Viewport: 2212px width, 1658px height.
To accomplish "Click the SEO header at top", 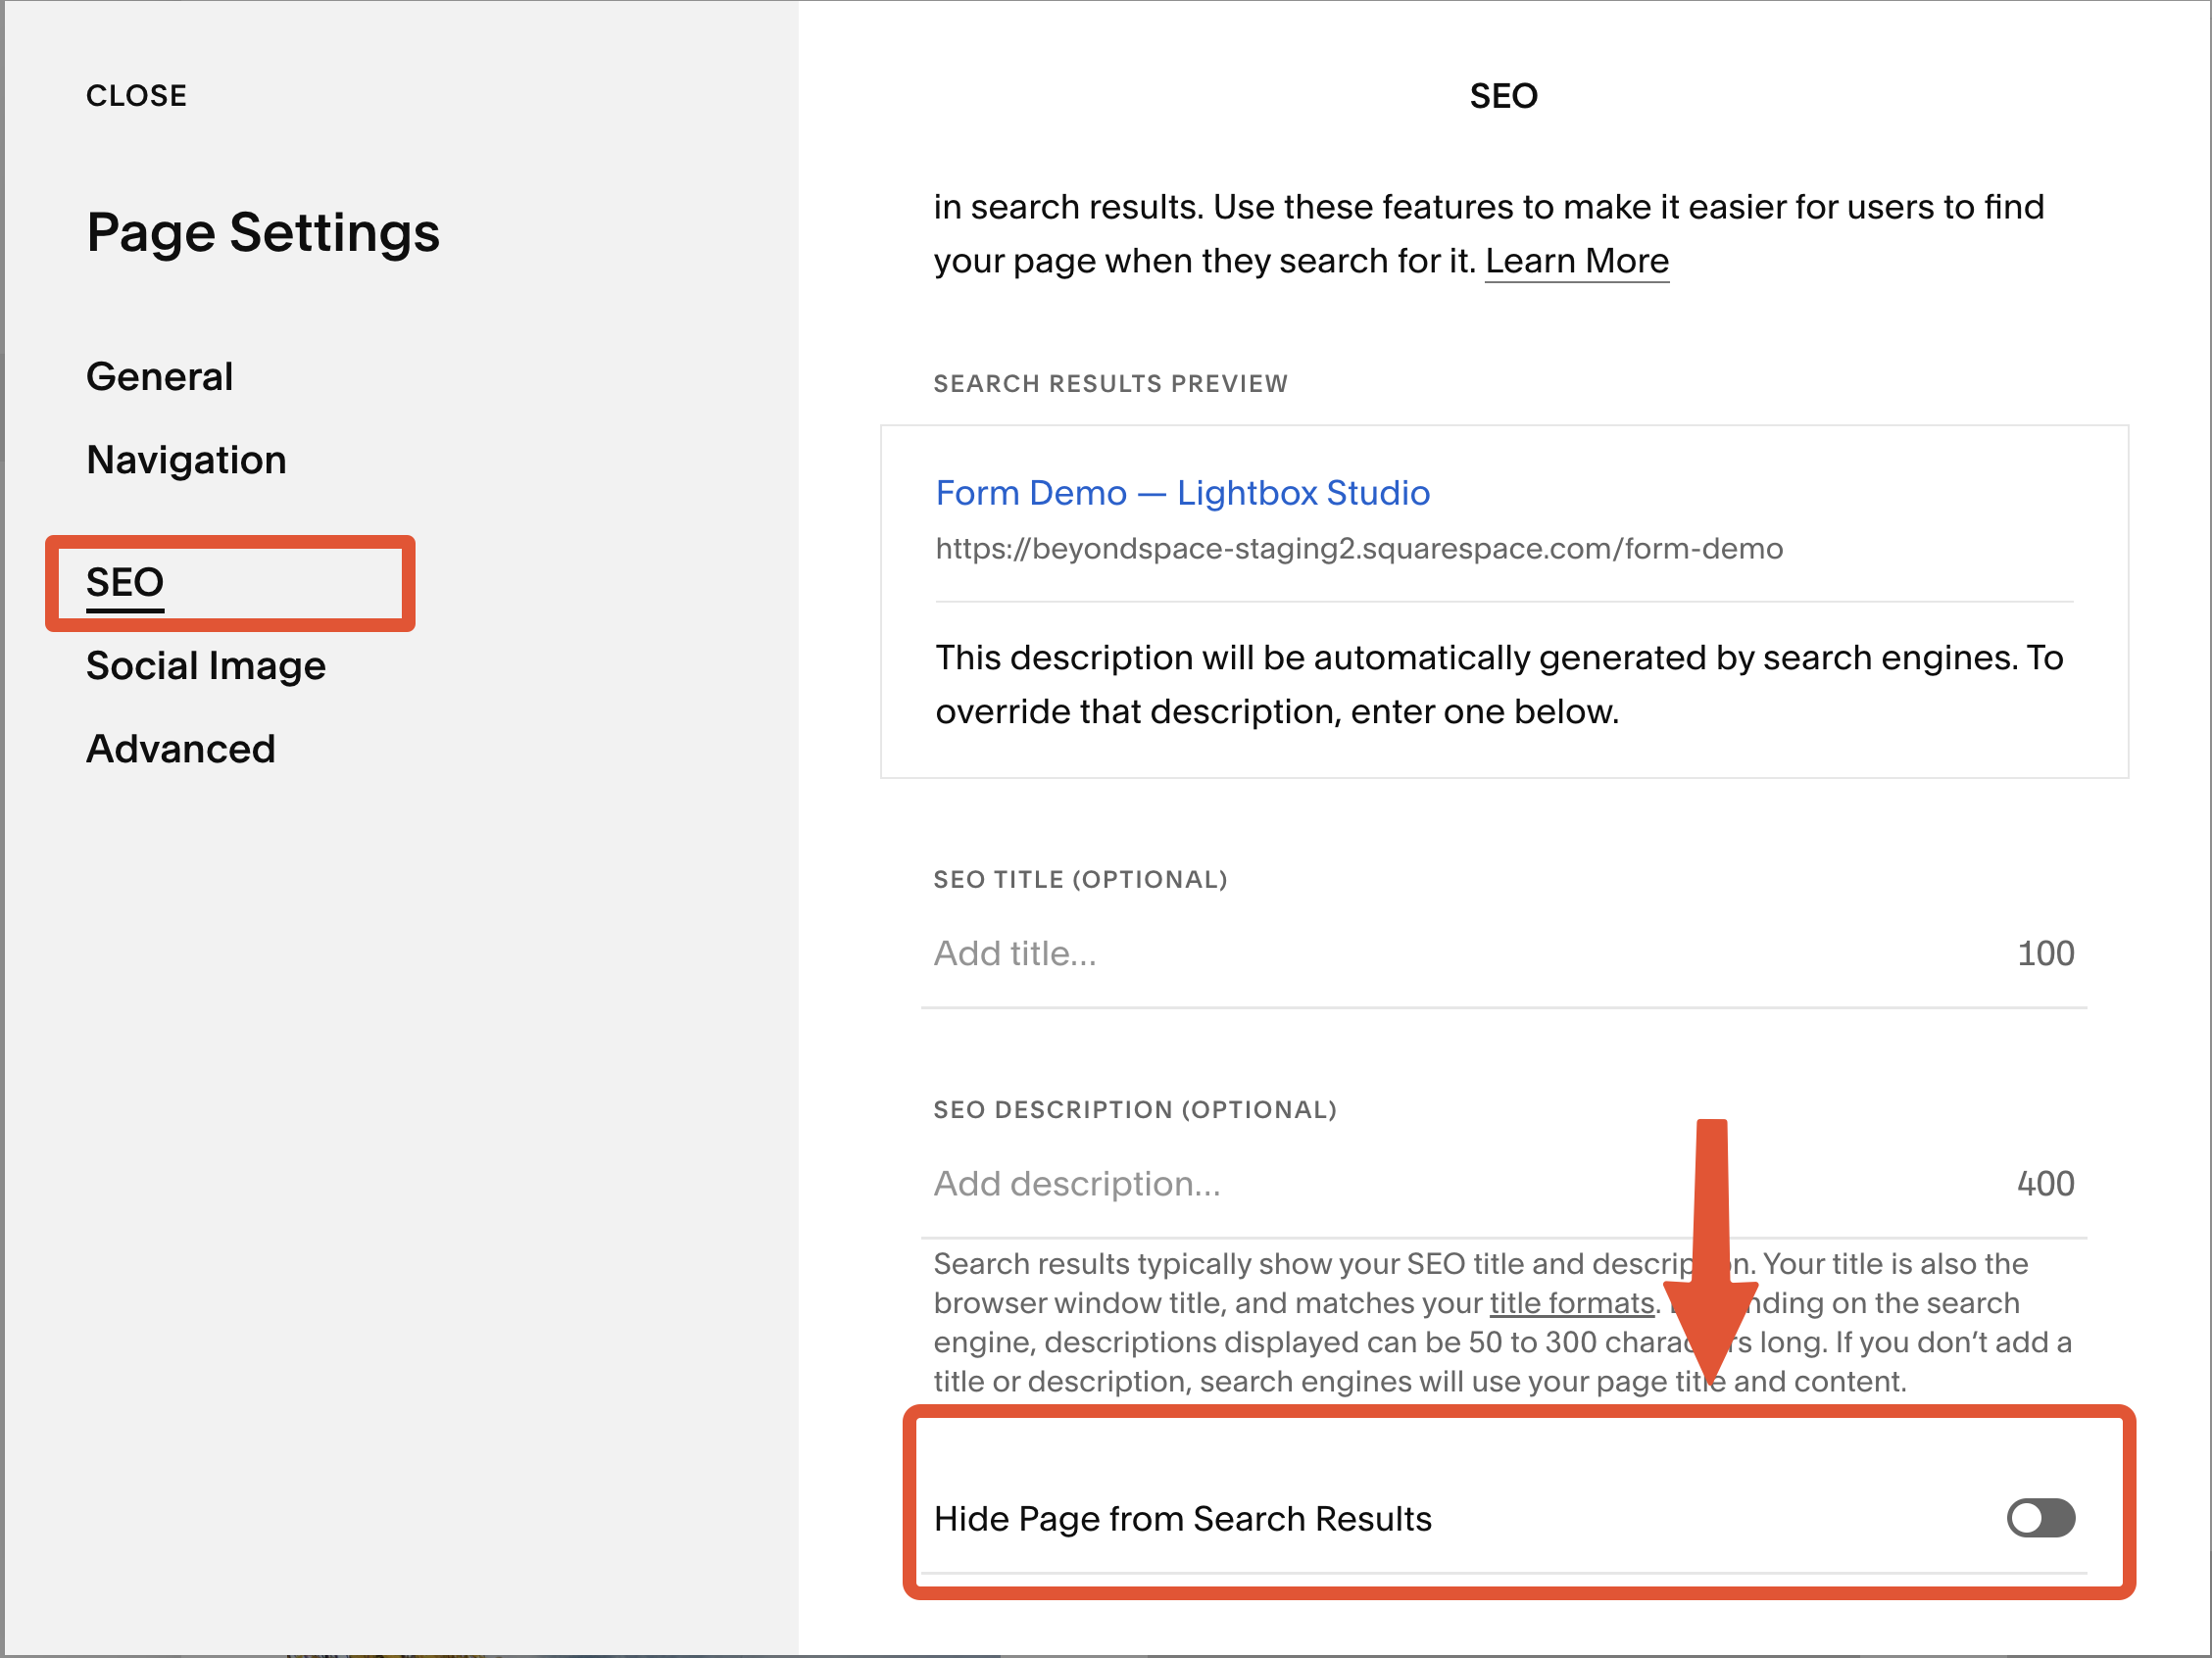I will (1503, 95).
